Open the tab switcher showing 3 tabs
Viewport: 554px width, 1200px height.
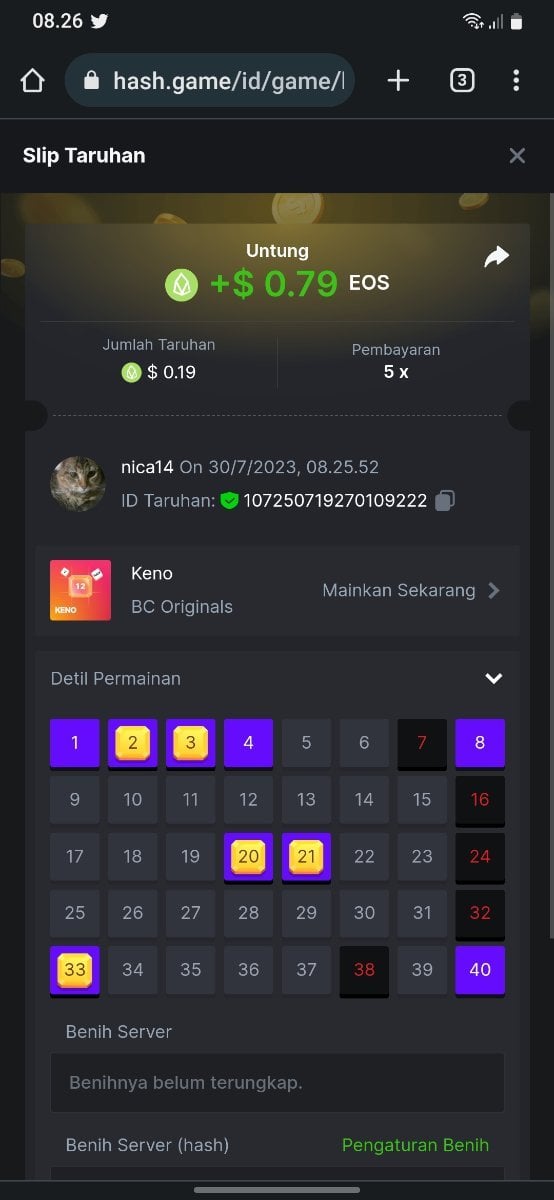pos(461,81)
